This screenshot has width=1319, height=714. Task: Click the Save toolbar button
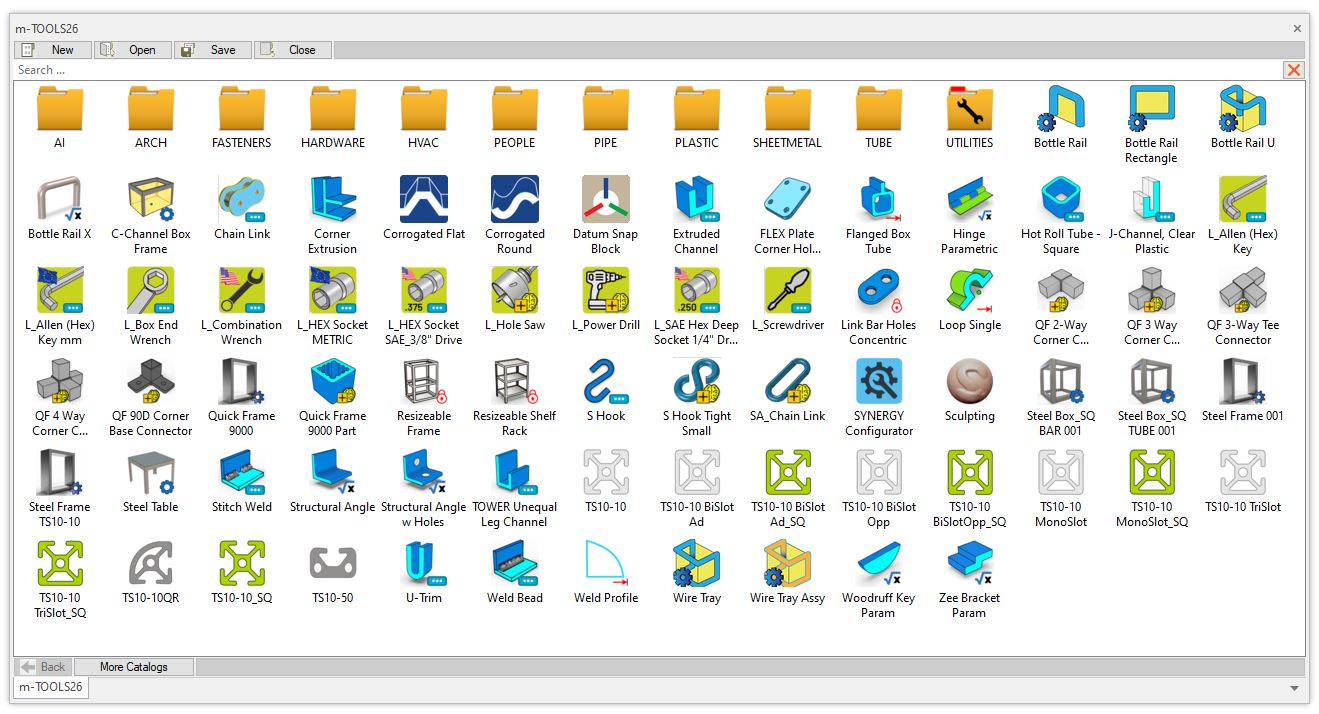pyautogui.click(x=213, y=50)
